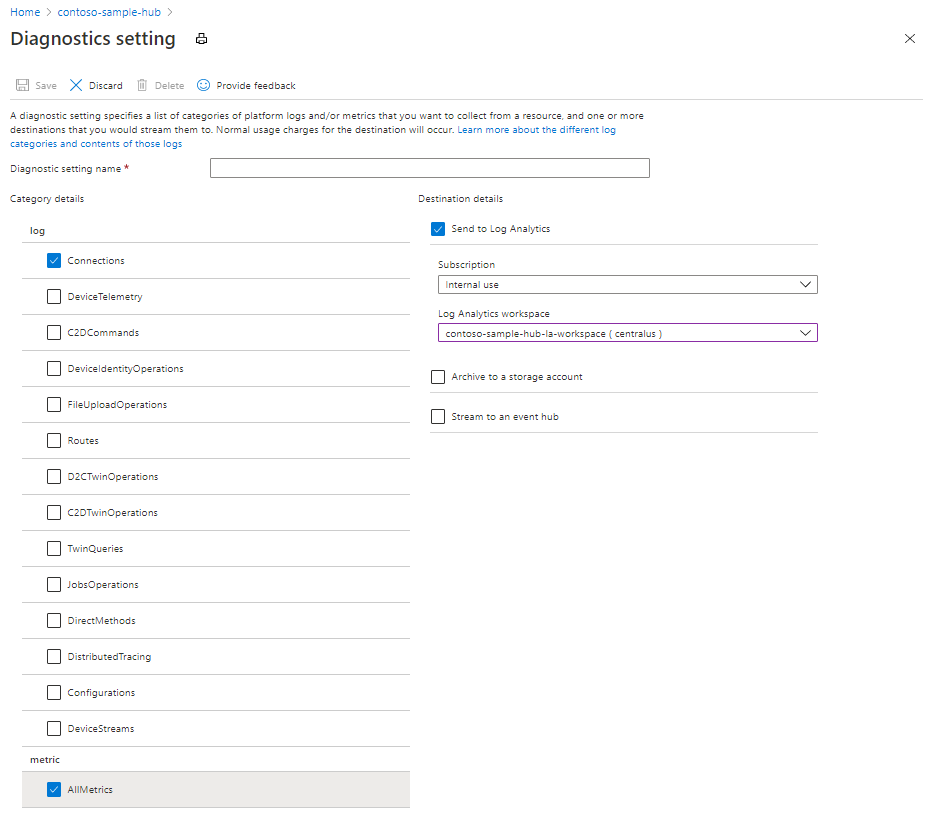Enable Stream to an event hub
Viewport: 932px width, 831px height.
click(438, 417)
